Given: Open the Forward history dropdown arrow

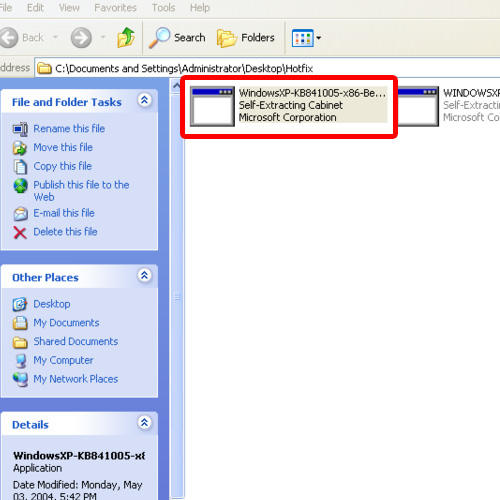Looking at the screenshot, I should point(103,37).
